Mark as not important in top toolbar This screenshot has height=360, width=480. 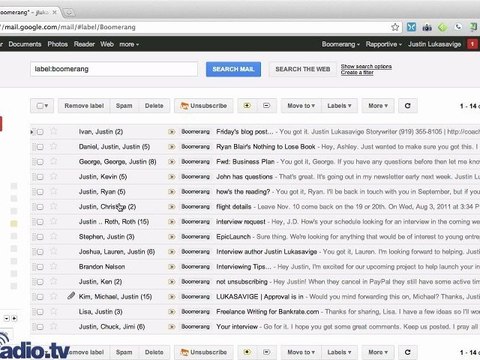266,106
